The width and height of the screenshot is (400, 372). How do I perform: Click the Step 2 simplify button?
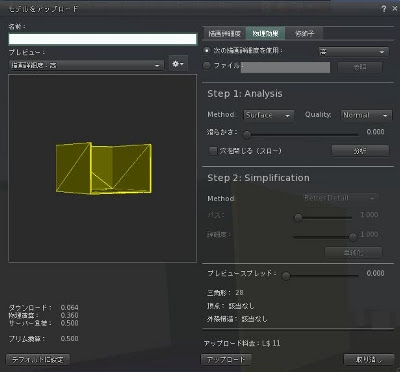(354, 253)
